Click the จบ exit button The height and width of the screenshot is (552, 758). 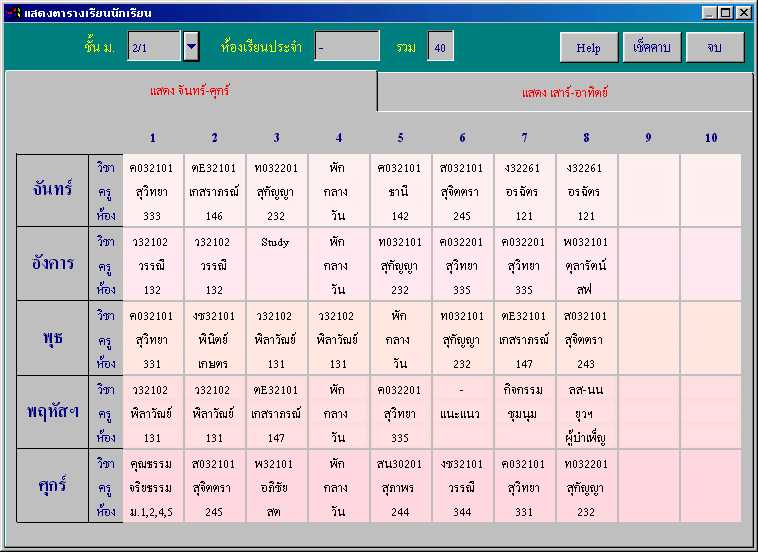tap(714, 47)
